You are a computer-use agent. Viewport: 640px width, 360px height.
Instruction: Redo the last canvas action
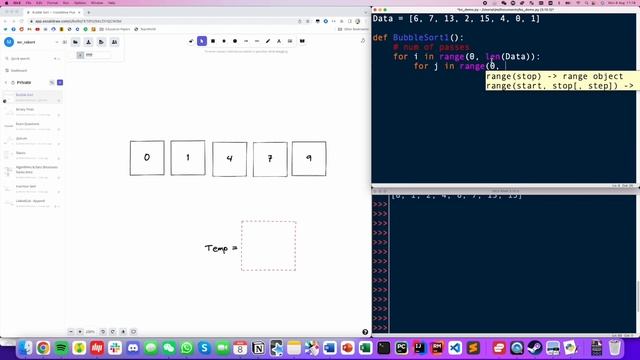tap(113, 332)
